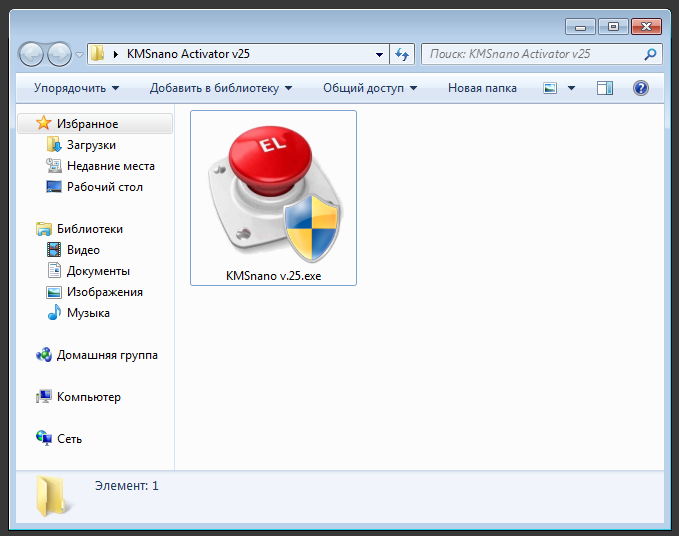Image resolution: width=679 pixels, height=536 pixels.
Task: Select Компьютер in the navigation pane
Action: 88,397
